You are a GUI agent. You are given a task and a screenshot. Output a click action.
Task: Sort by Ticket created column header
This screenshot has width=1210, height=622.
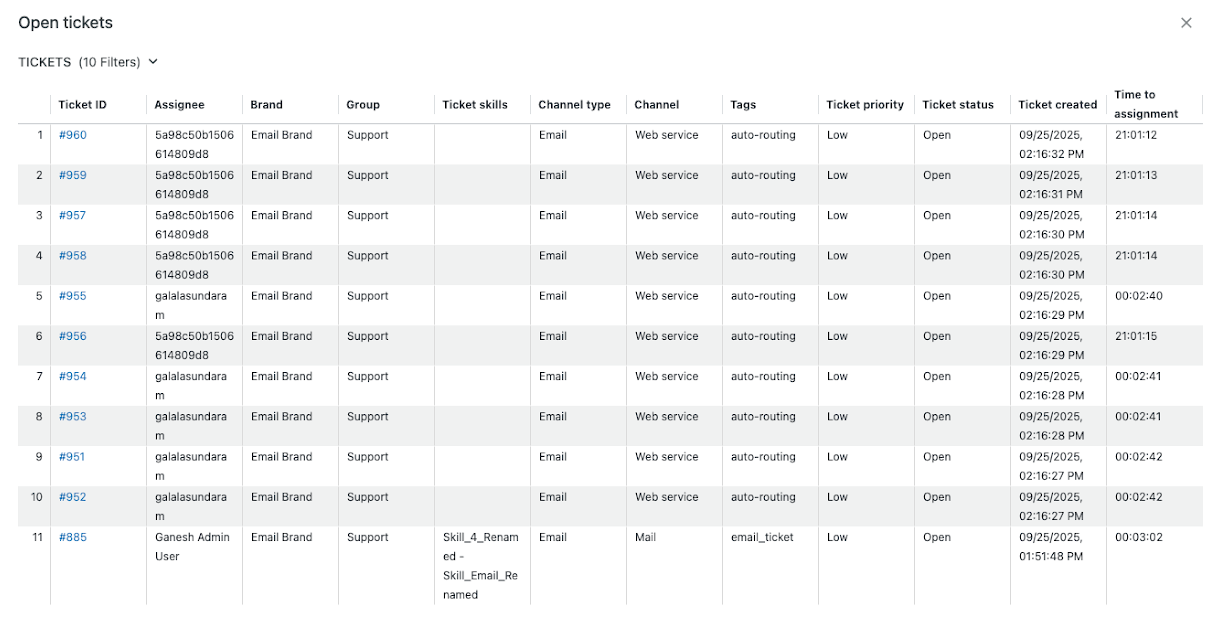pyautogui.click(x=1057, y=105)
